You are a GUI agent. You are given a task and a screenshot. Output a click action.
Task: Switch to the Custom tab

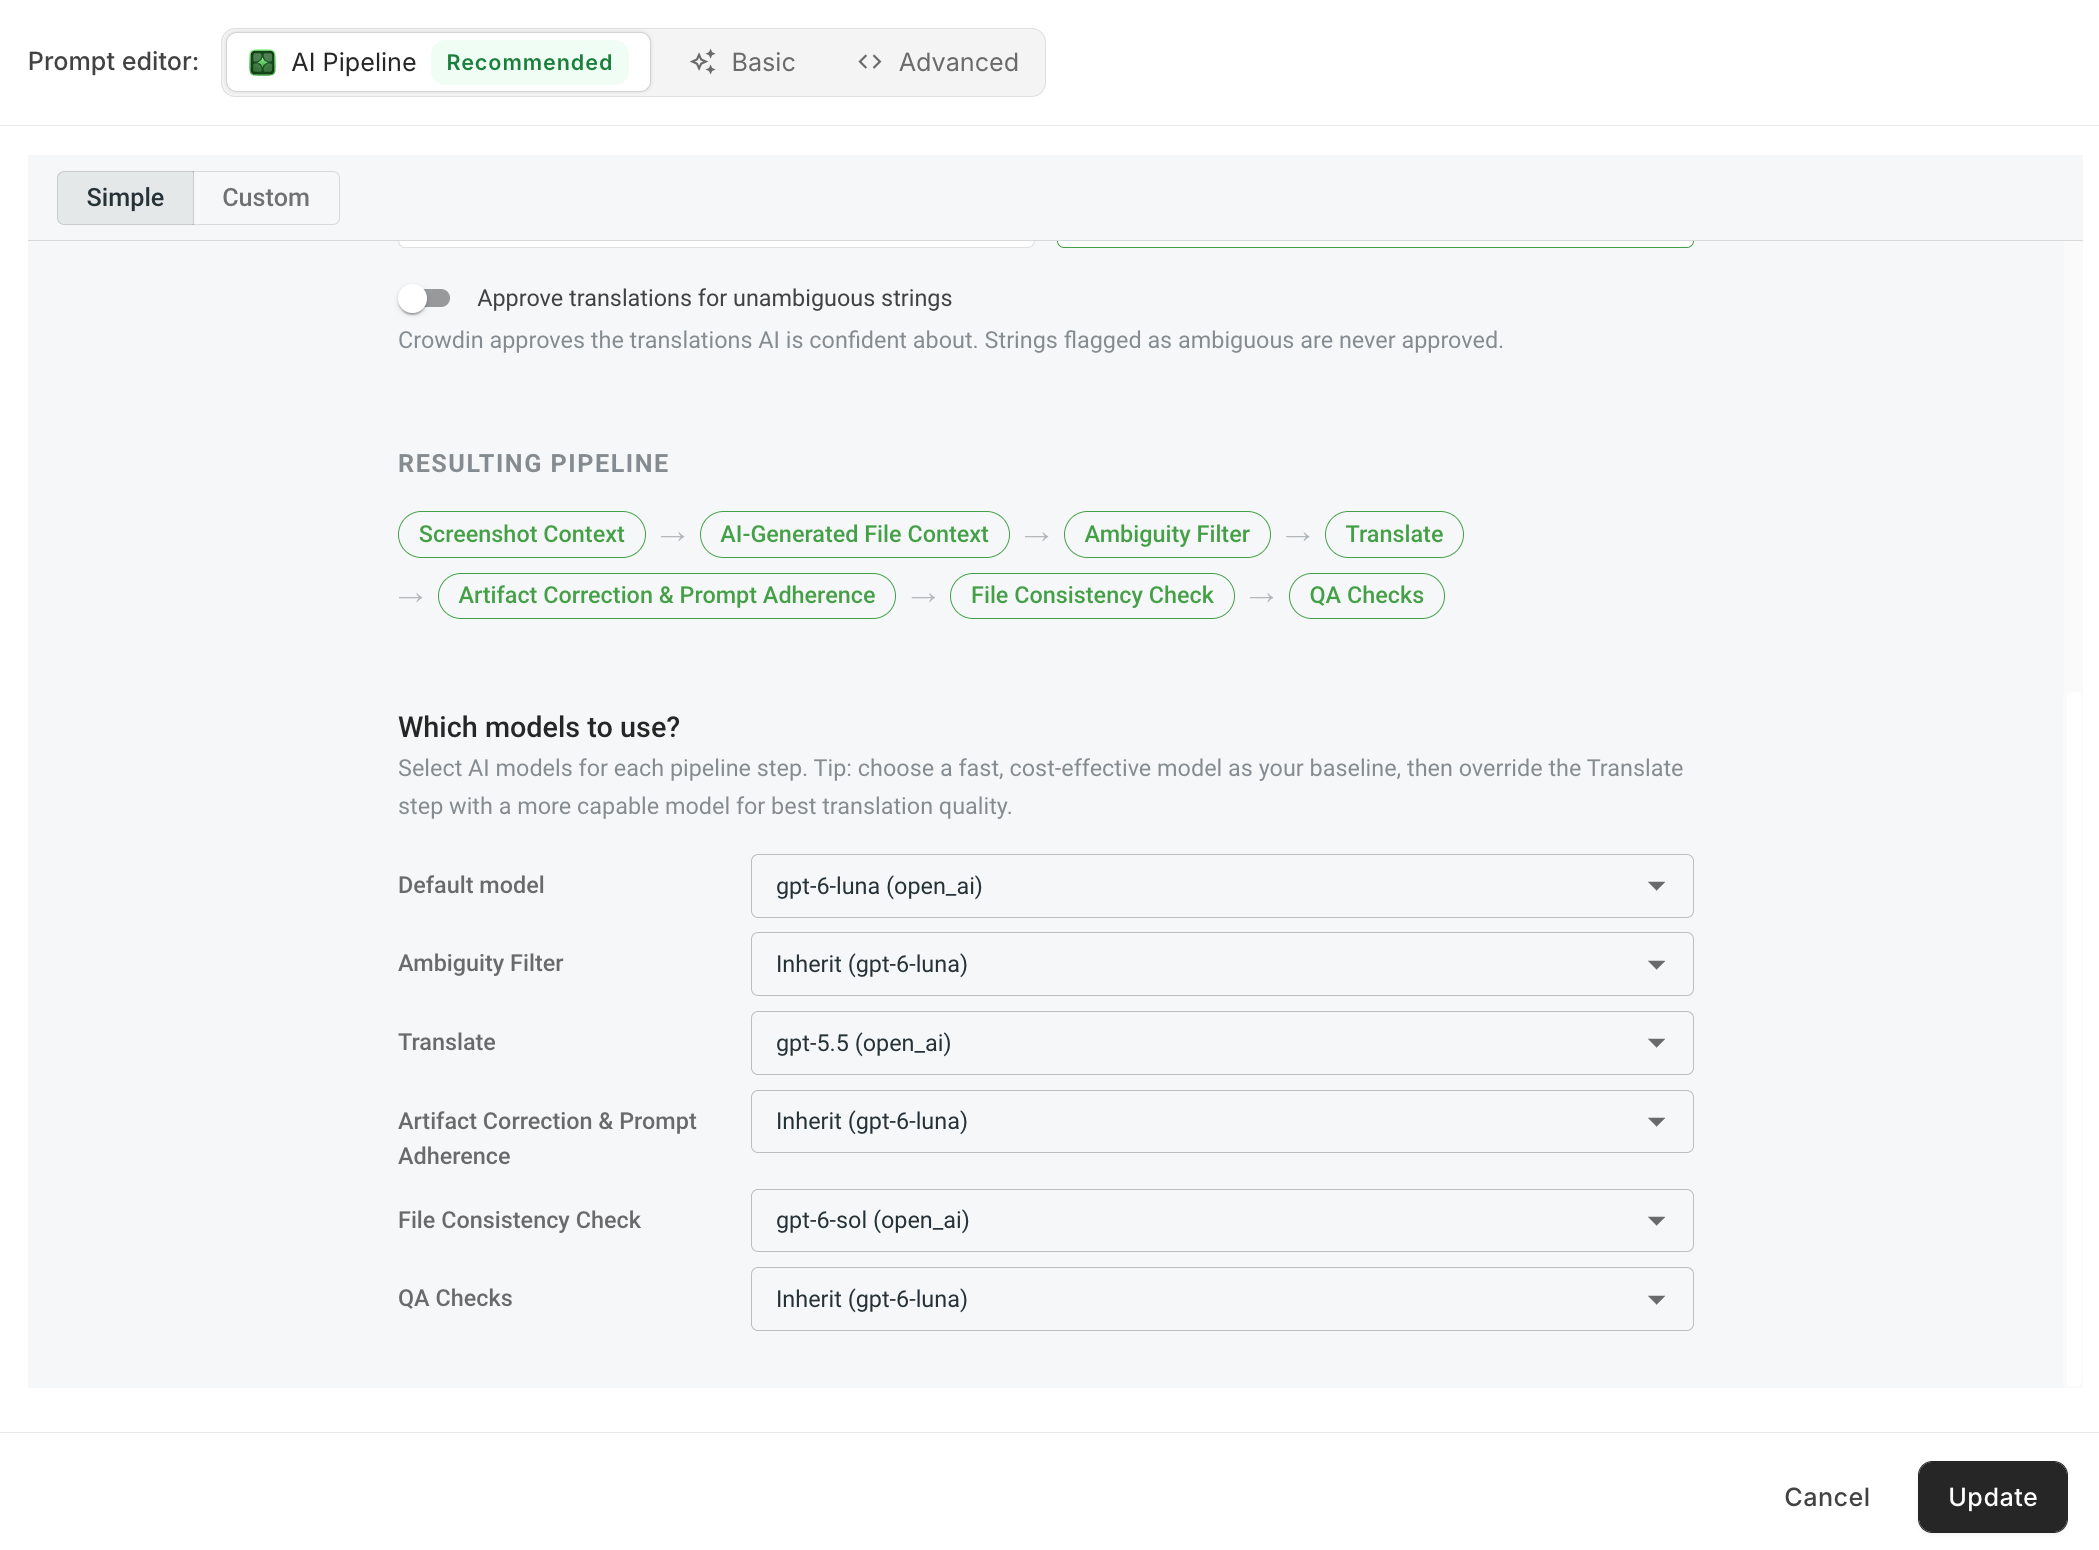click(266, 198)
